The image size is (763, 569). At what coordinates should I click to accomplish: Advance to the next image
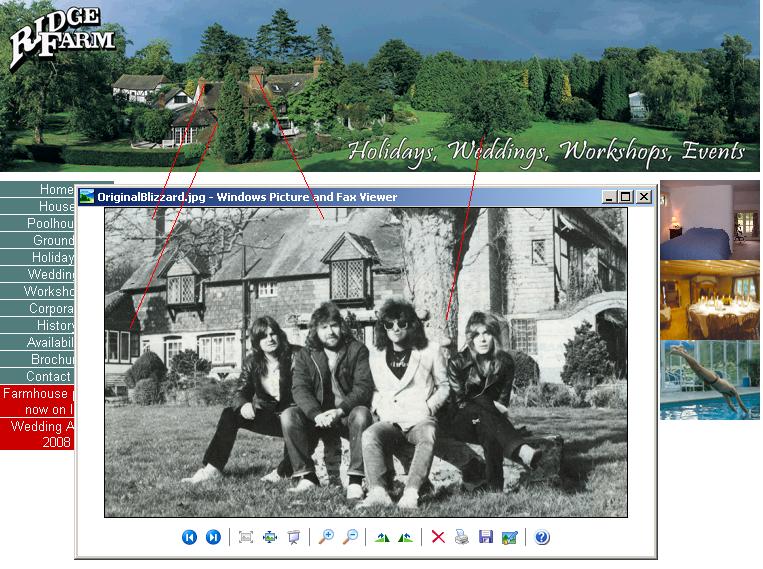[213, 538]
